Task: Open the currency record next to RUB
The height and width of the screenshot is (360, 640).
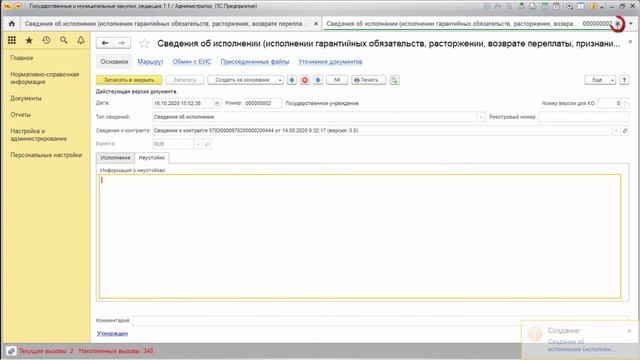Action: coord(207,144)
